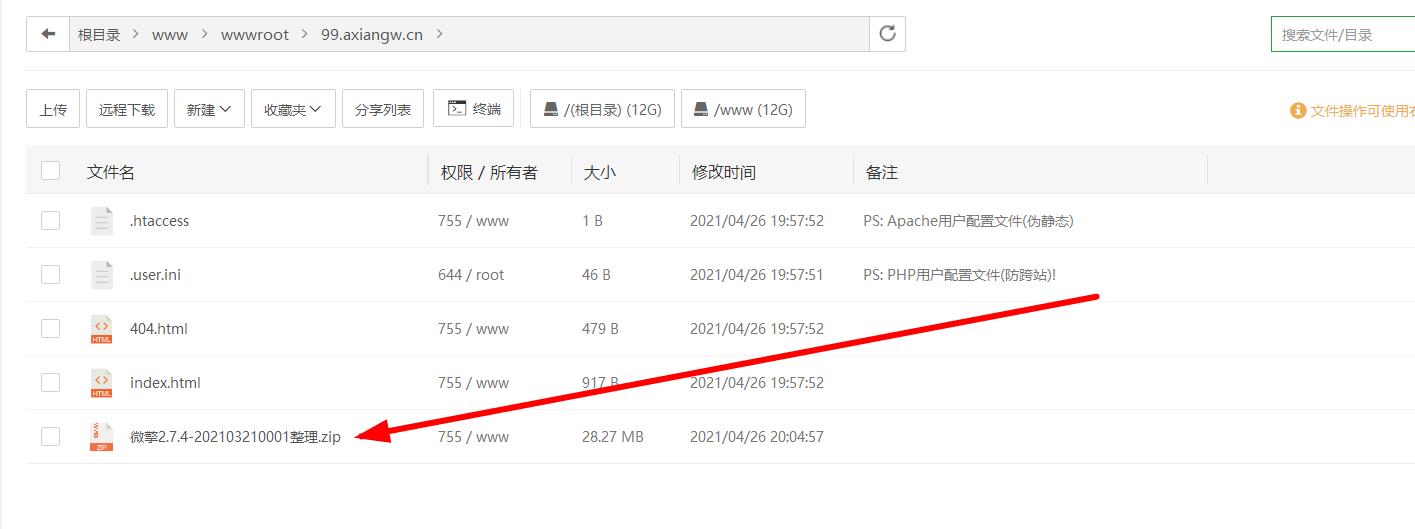Tick the checkbox for the 微擎 zip file

click(50, 436)
